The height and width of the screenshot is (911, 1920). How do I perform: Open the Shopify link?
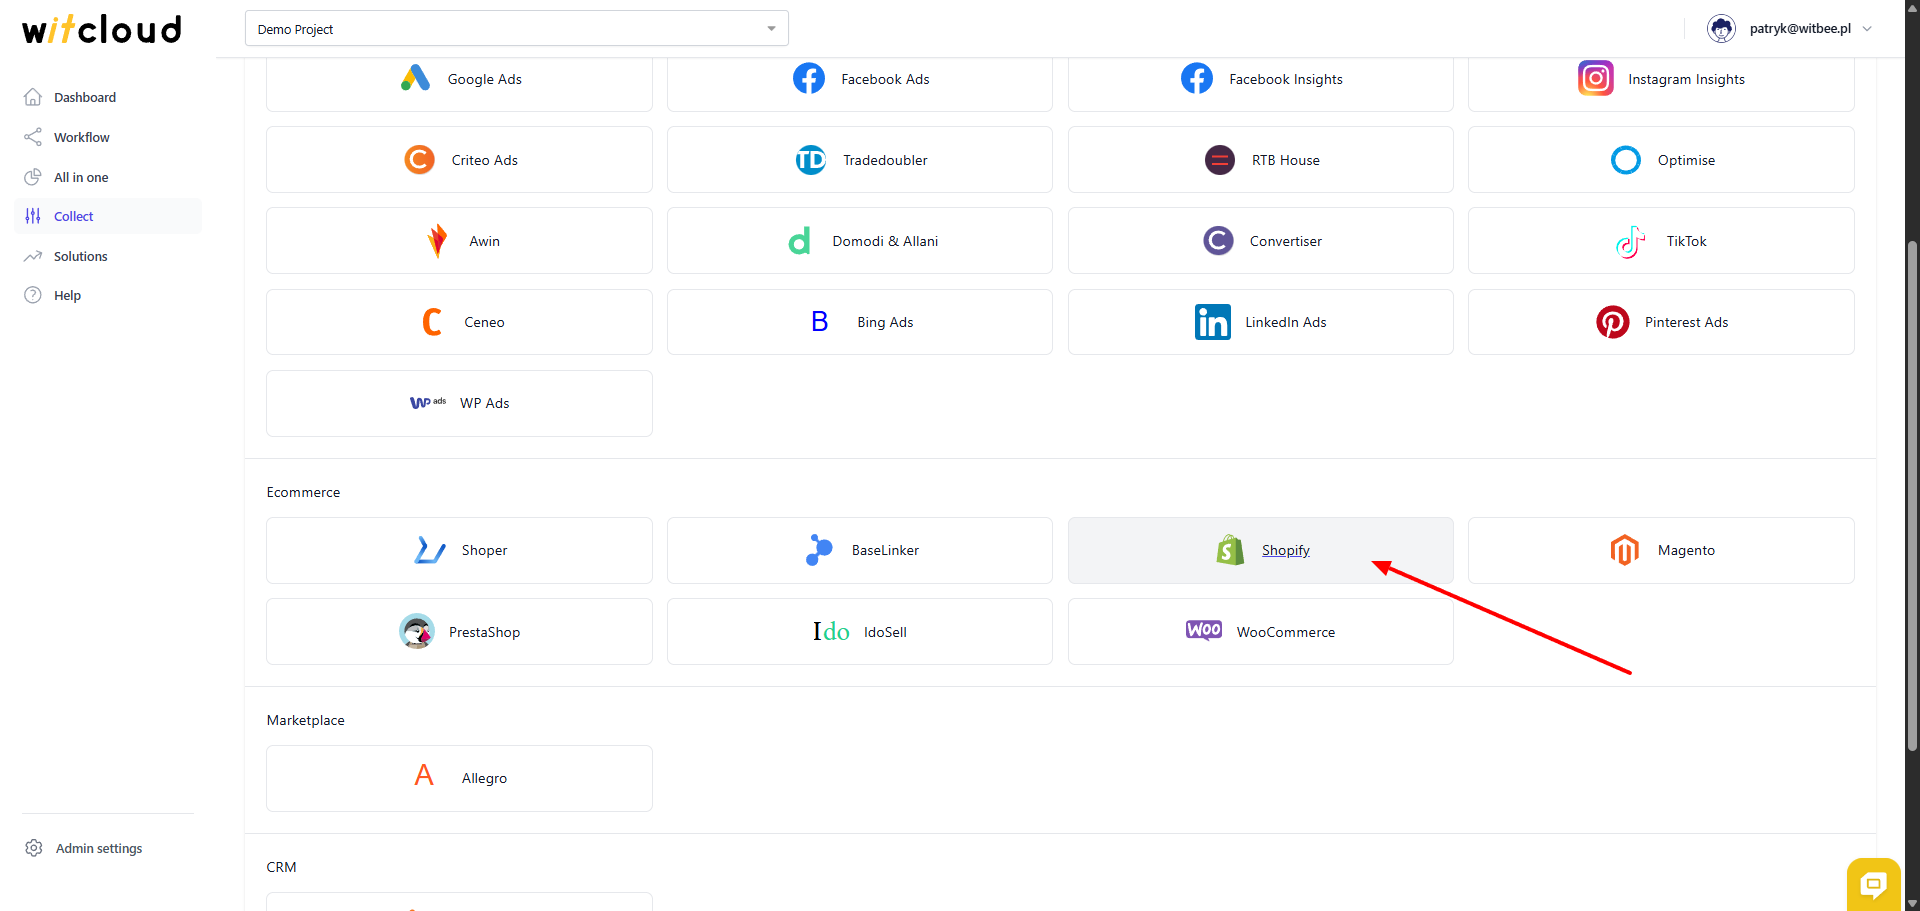click(x=1286, y=550)
